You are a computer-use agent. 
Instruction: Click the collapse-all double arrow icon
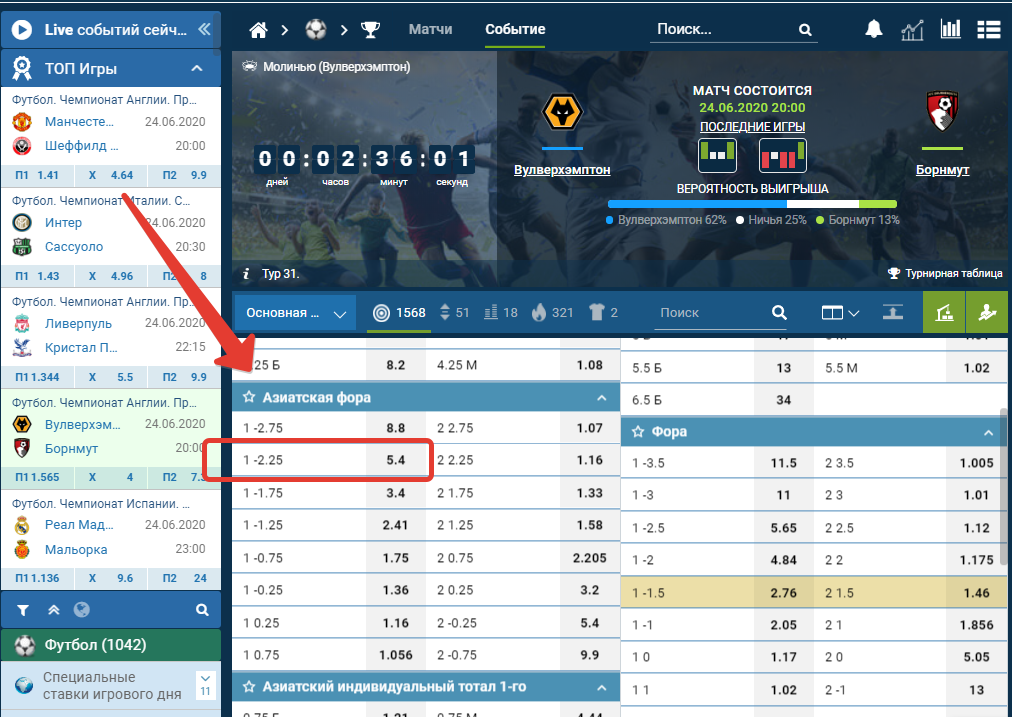(x=54, y=610)
